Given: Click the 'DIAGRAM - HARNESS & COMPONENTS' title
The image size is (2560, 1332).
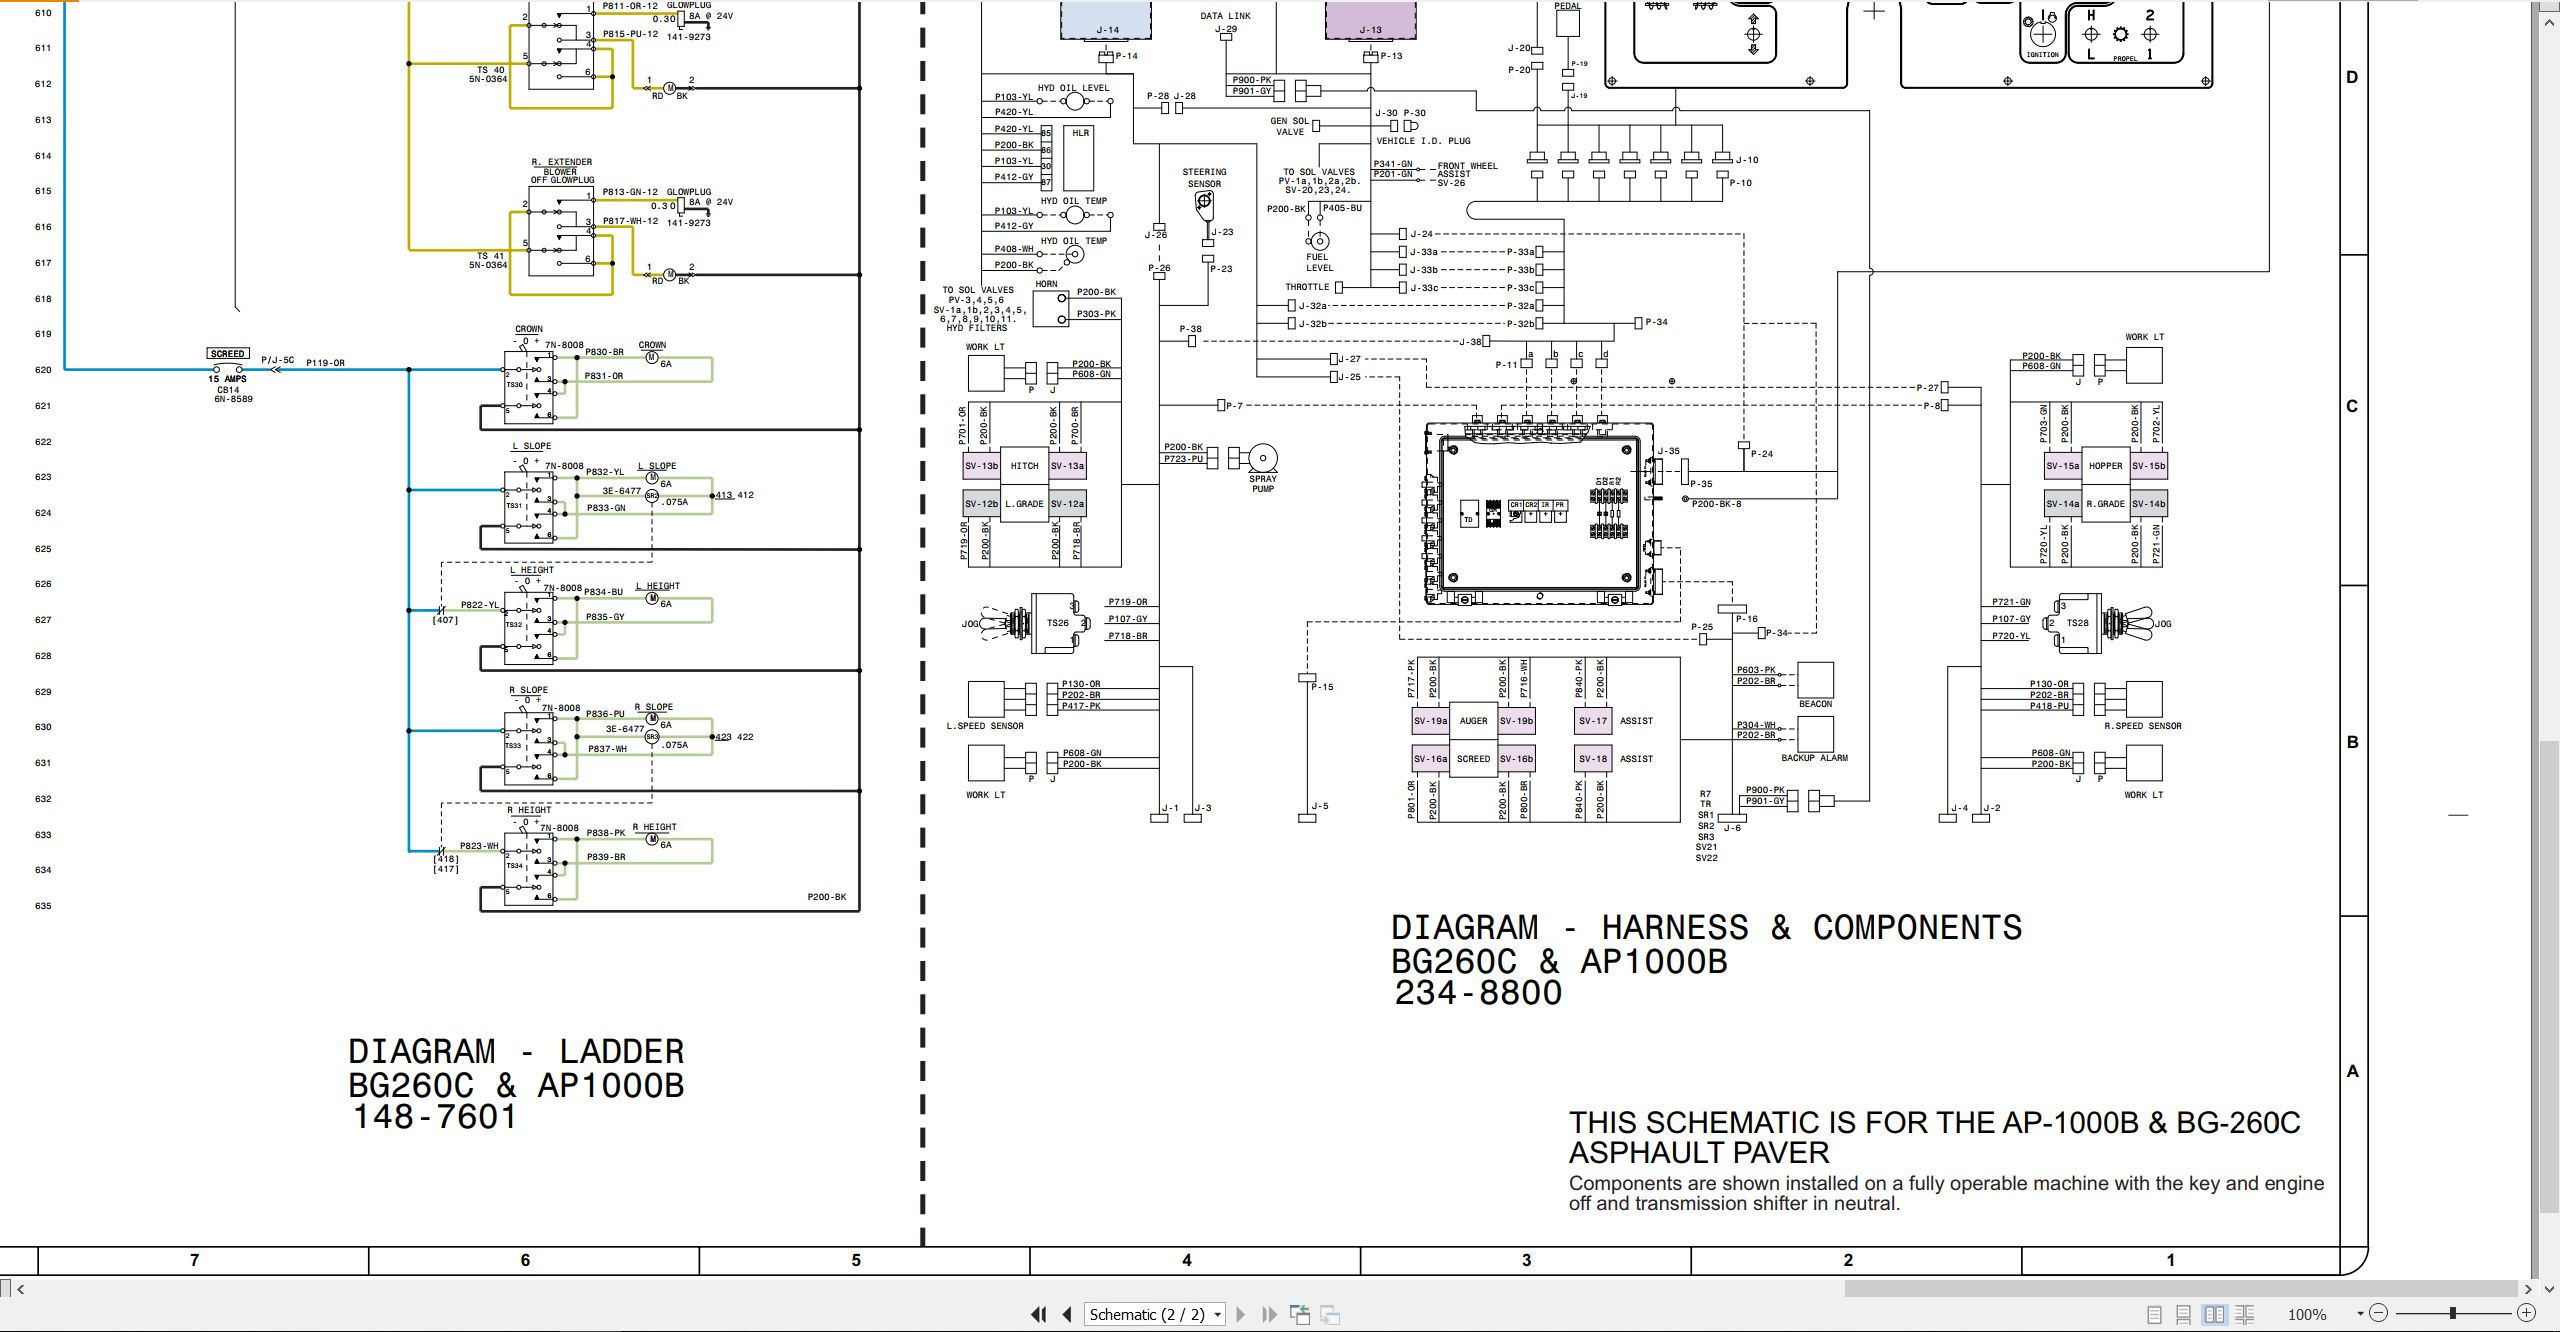Looking at the screenshot, I should [x=1706, y=928].
